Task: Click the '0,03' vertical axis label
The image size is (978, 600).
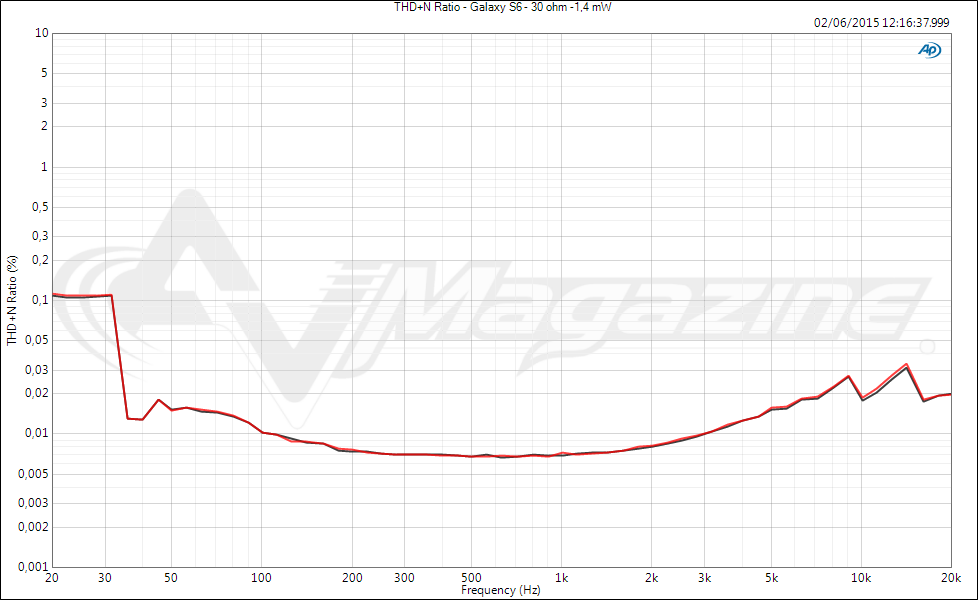Action: click(37, 370)
